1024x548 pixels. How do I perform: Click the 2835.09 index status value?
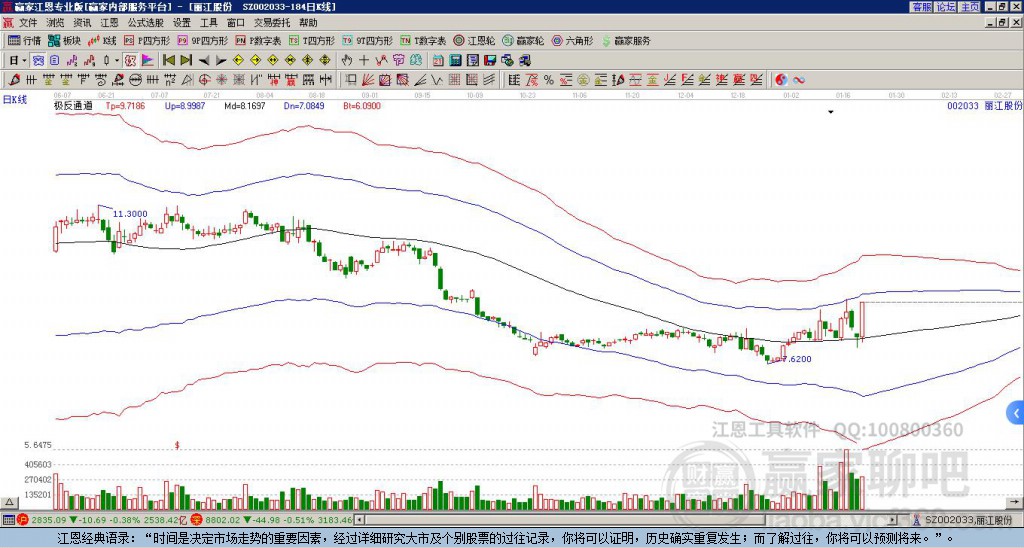click(x=49, y=520)
